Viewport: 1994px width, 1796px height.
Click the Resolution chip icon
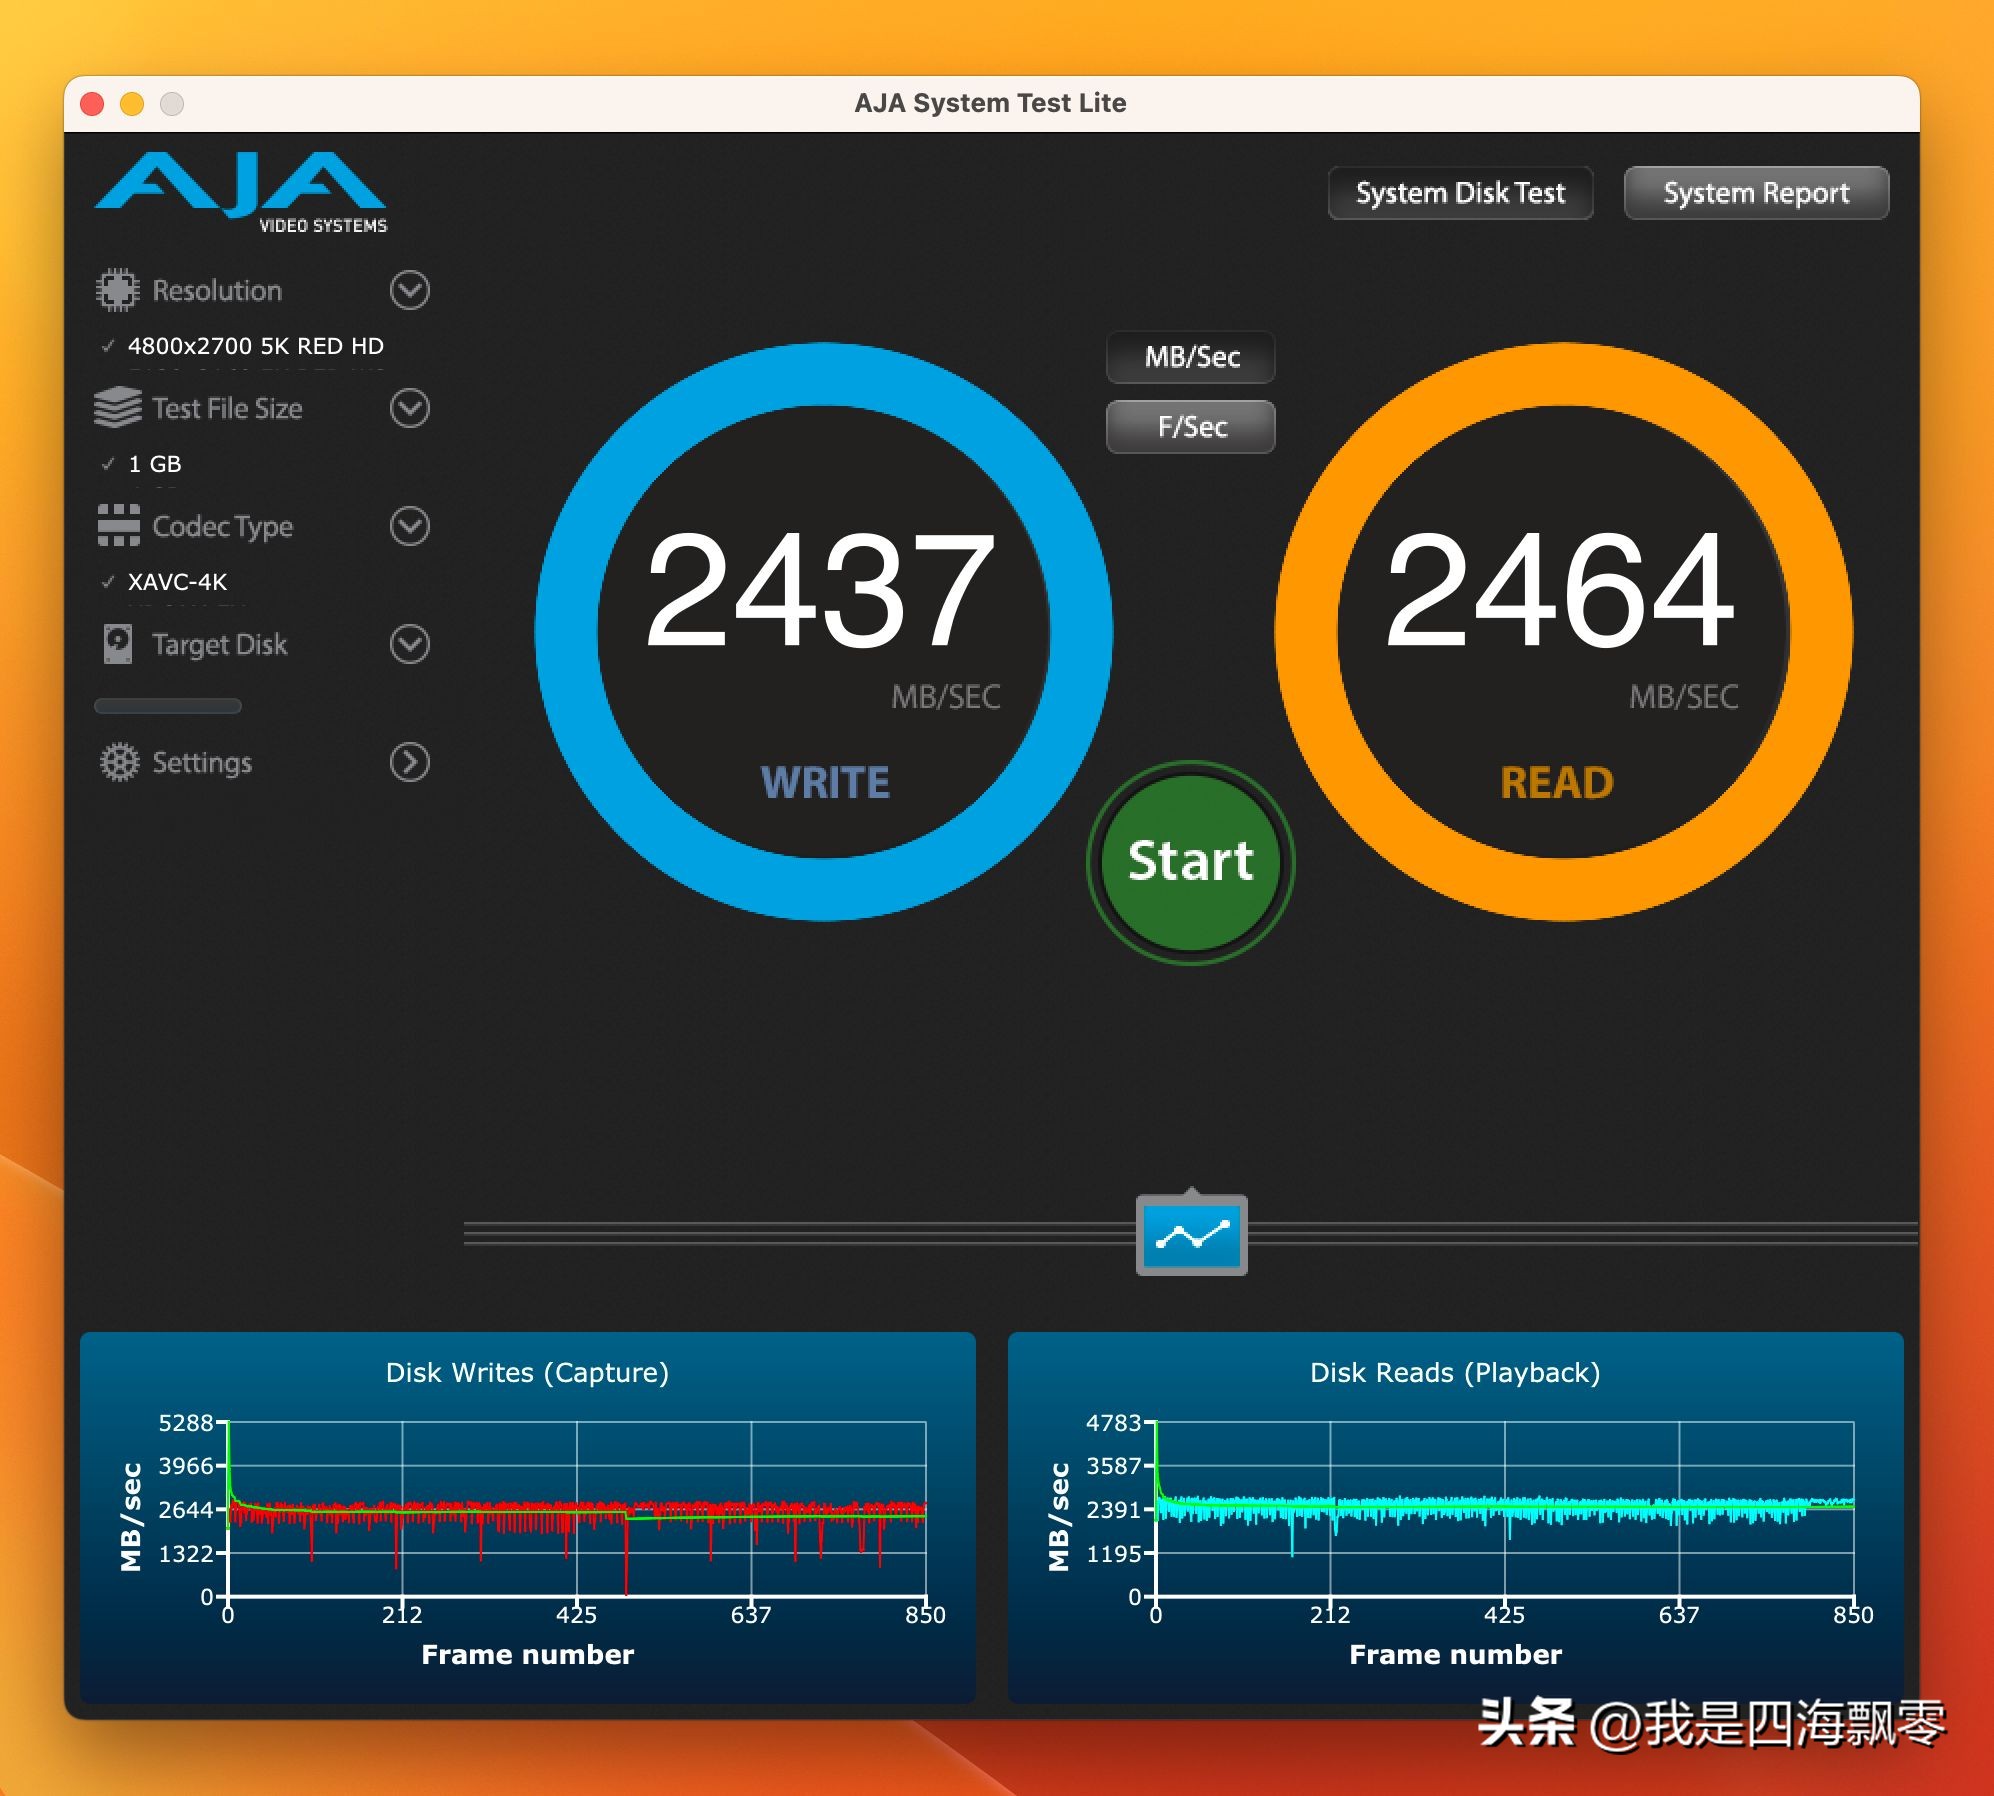pyautogui.click(x=117, y=290)
